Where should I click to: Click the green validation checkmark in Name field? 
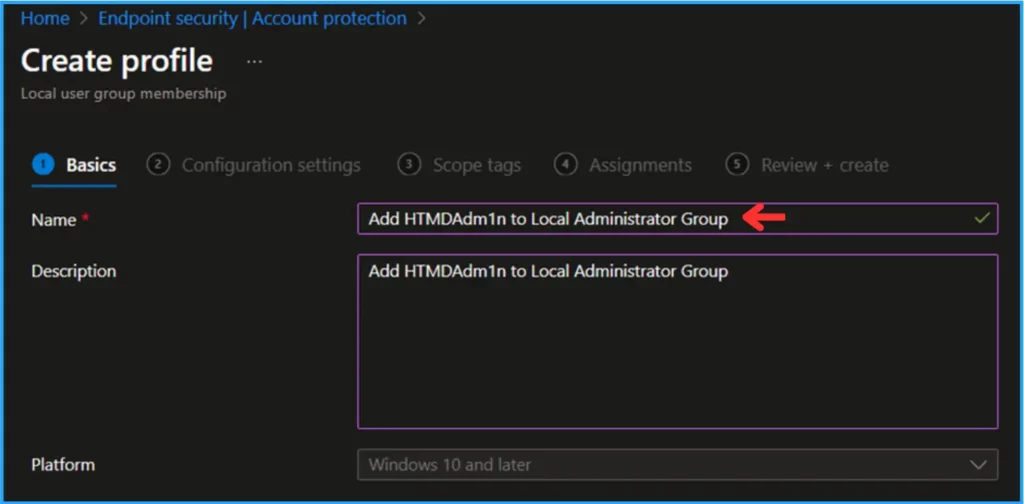[982, 219]
